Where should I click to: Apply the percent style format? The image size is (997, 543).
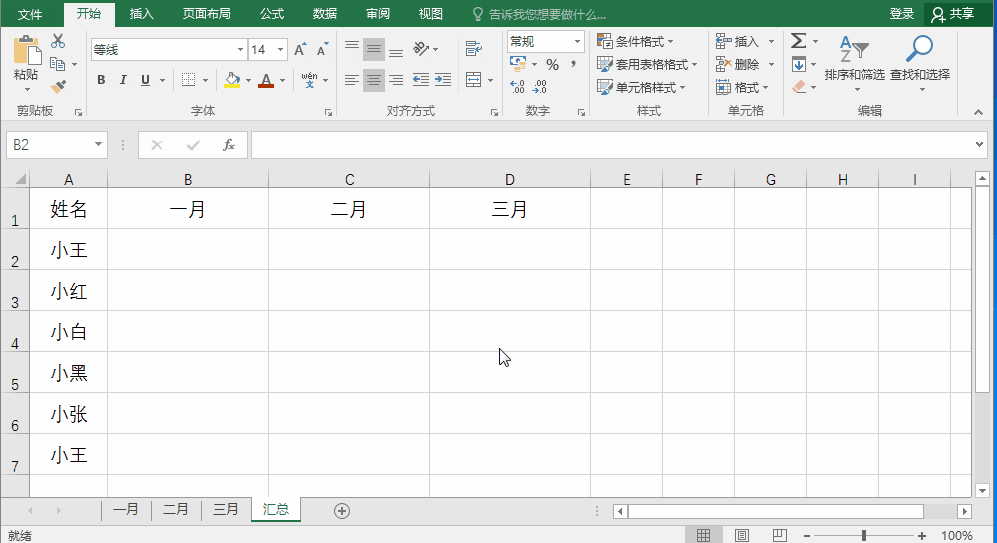pyautogui.click(x=553, y=64)
